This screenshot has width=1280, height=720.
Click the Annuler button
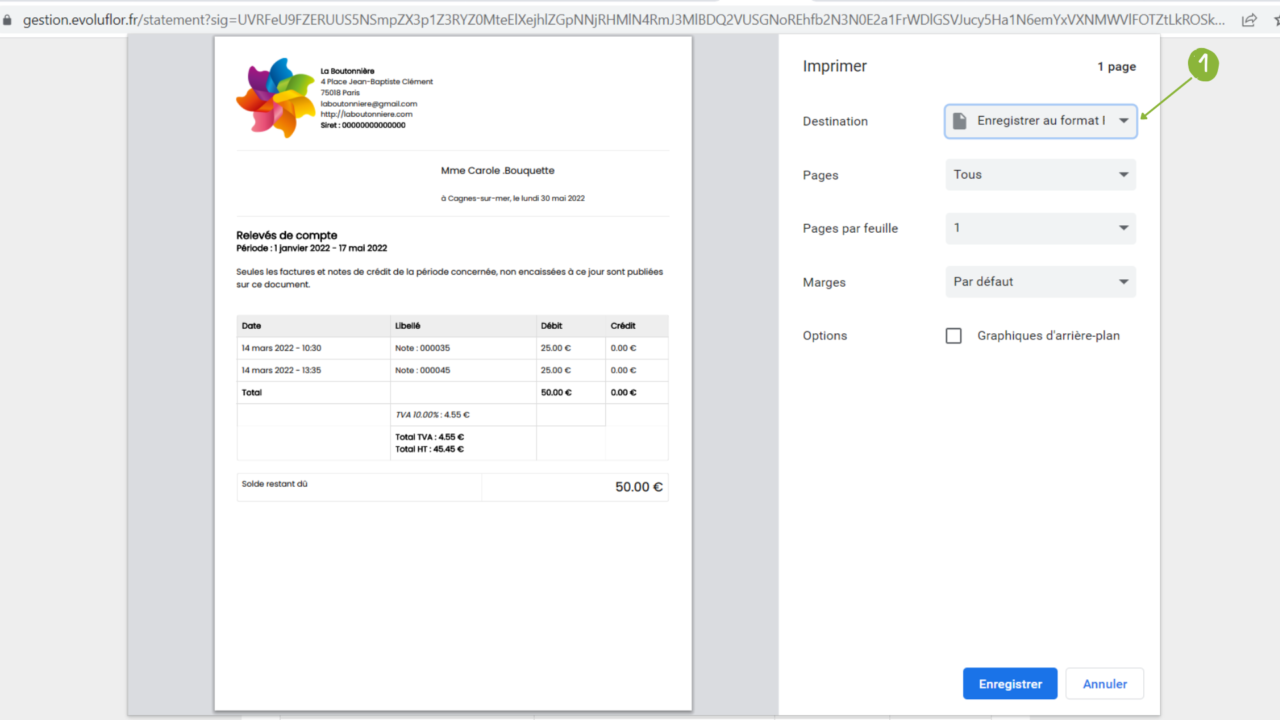tap(1104, 683)
